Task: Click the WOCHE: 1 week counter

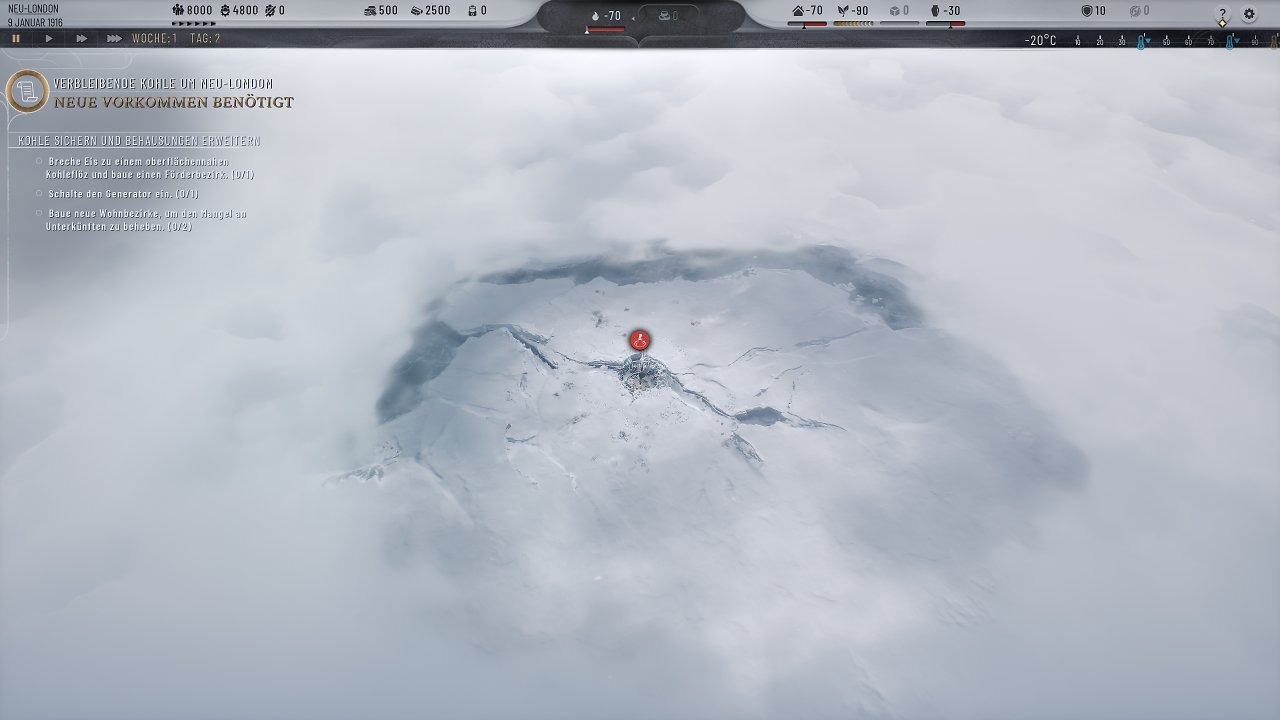Action: tap(154, 39)
